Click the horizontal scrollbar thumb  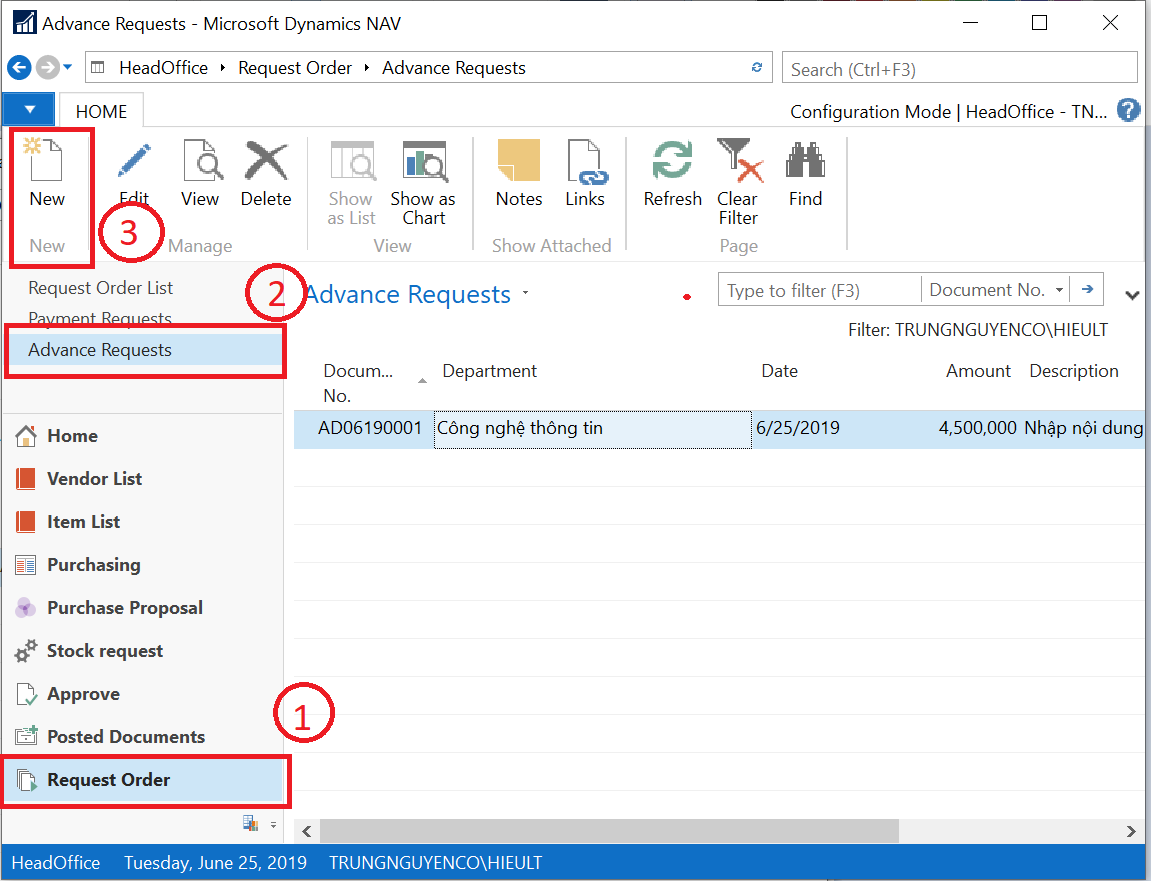609,831
